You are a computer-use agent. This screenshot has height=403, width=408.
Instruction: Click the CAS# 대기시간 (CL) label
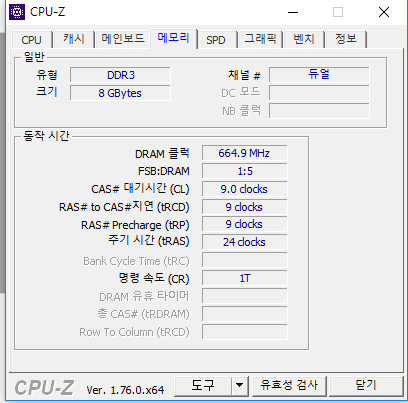click(140, 189)
